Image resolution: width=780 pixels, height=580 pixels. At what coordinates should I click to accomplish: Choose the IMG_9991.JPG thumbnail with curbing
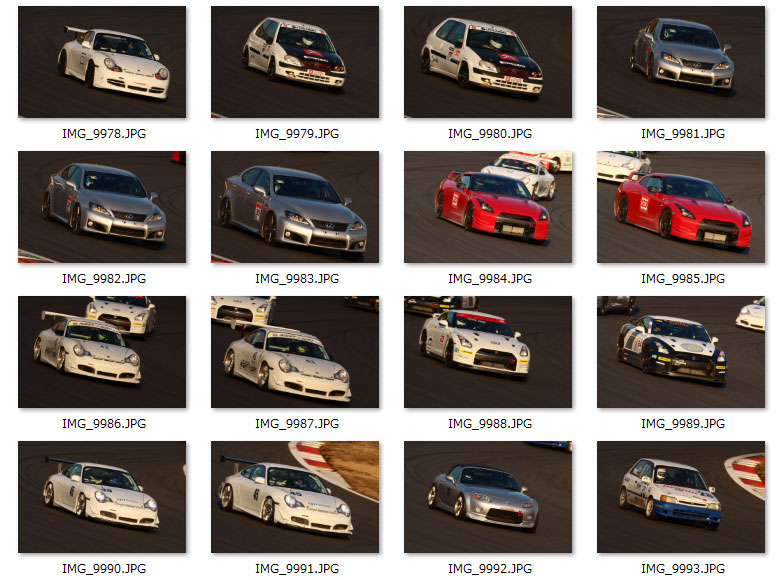[x=295, y=497]
